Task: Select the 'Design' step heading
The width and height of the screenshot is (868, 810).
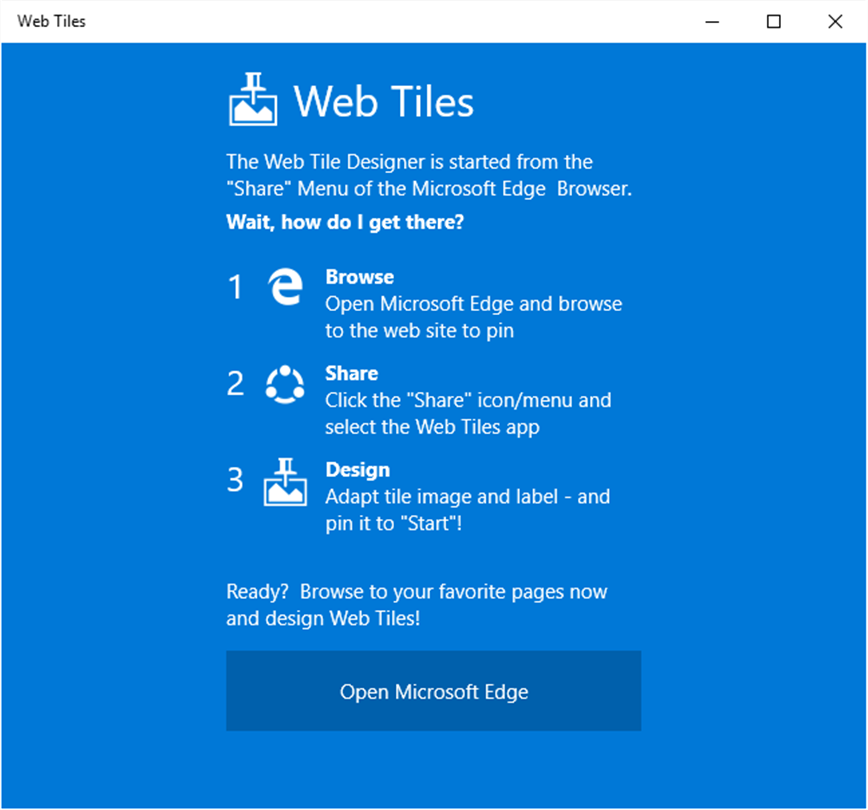Action: click(x=358, y=470)
